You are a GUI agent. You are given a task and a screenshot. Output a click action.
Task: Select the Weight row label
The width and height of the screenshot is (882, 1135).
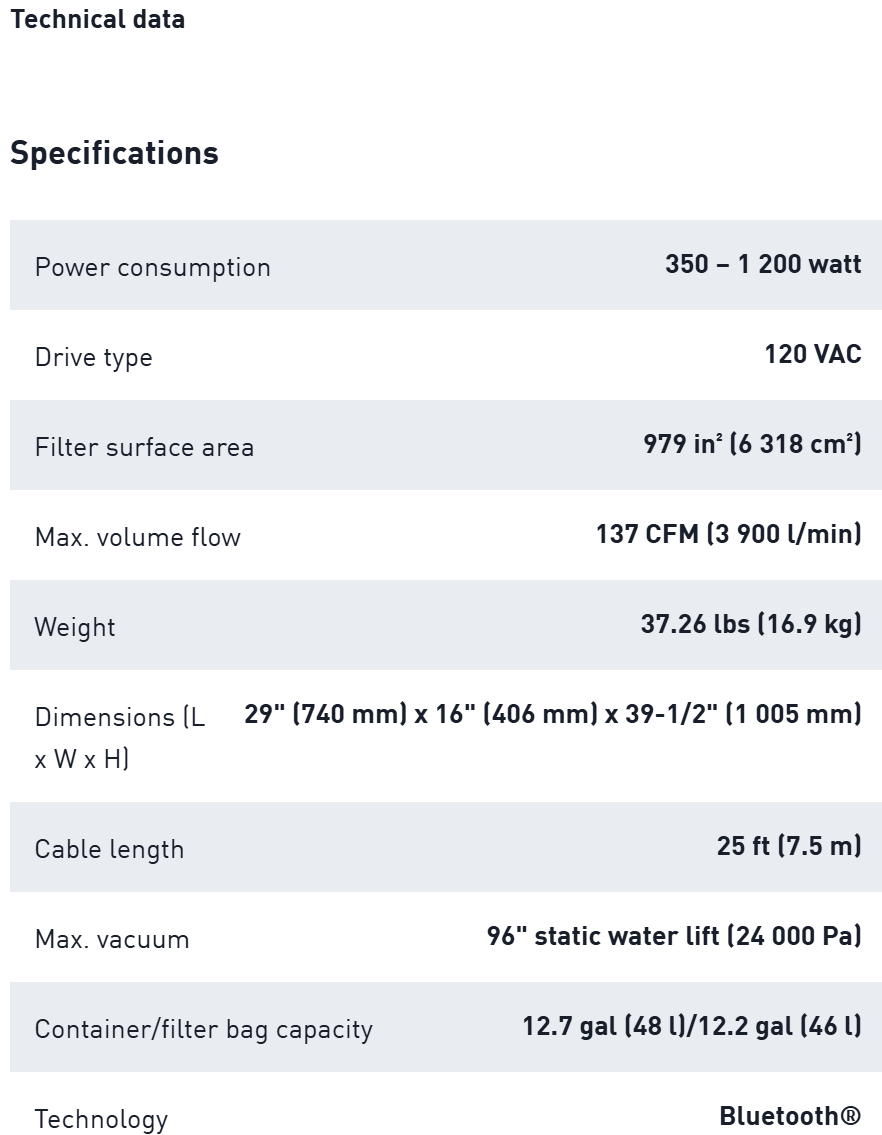click(75, 627)
